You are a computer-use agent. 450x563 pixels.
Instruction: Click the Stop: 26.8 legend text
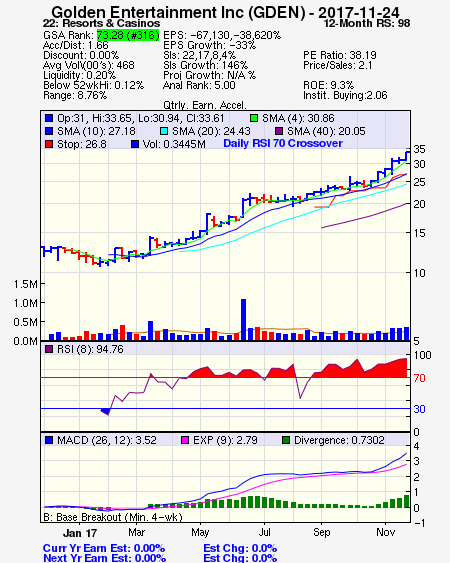(x=82, y=144)
